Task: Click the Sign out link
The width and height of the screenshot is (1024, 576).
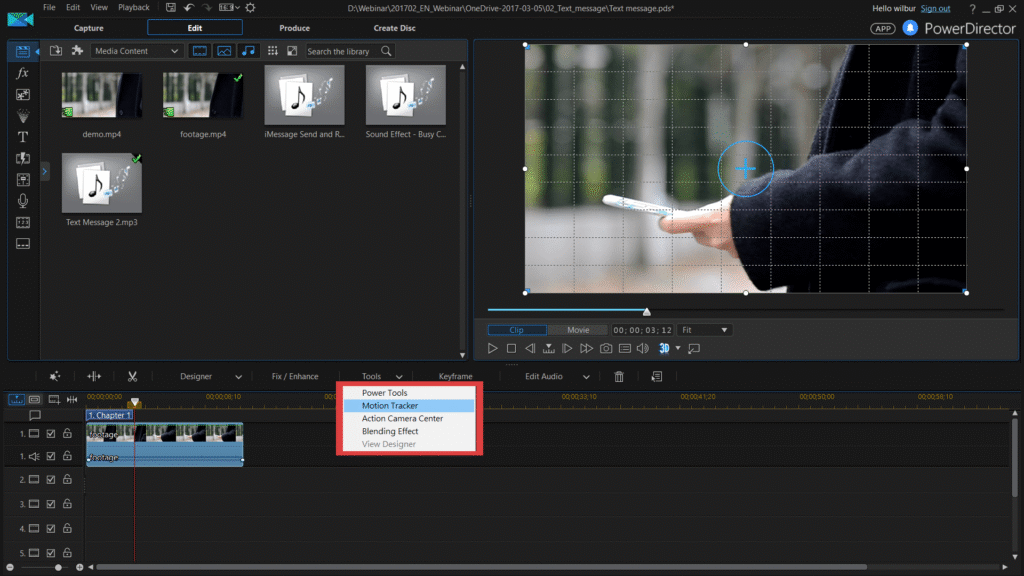Action: tap(935, 8)
